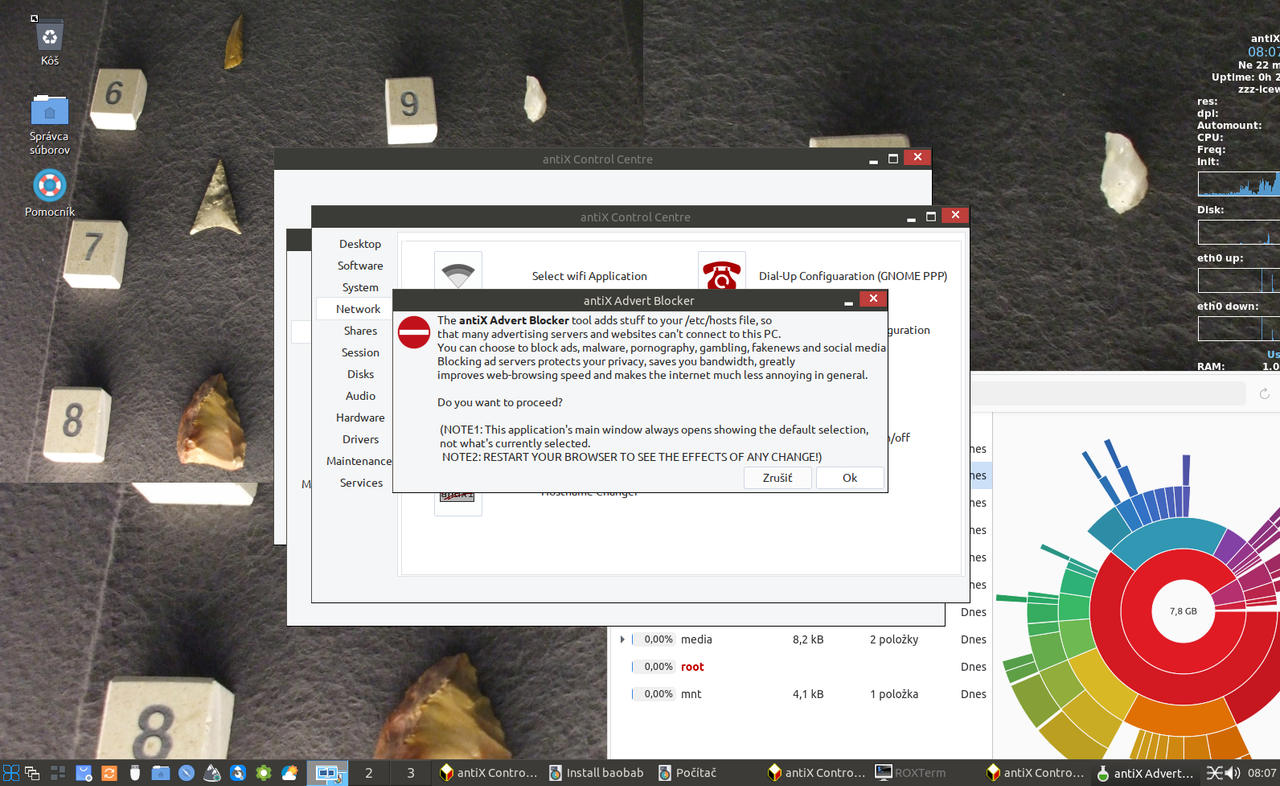Screen dimensions: 1280x786
Task: Open the Session tab
Action: pos(360,353)
